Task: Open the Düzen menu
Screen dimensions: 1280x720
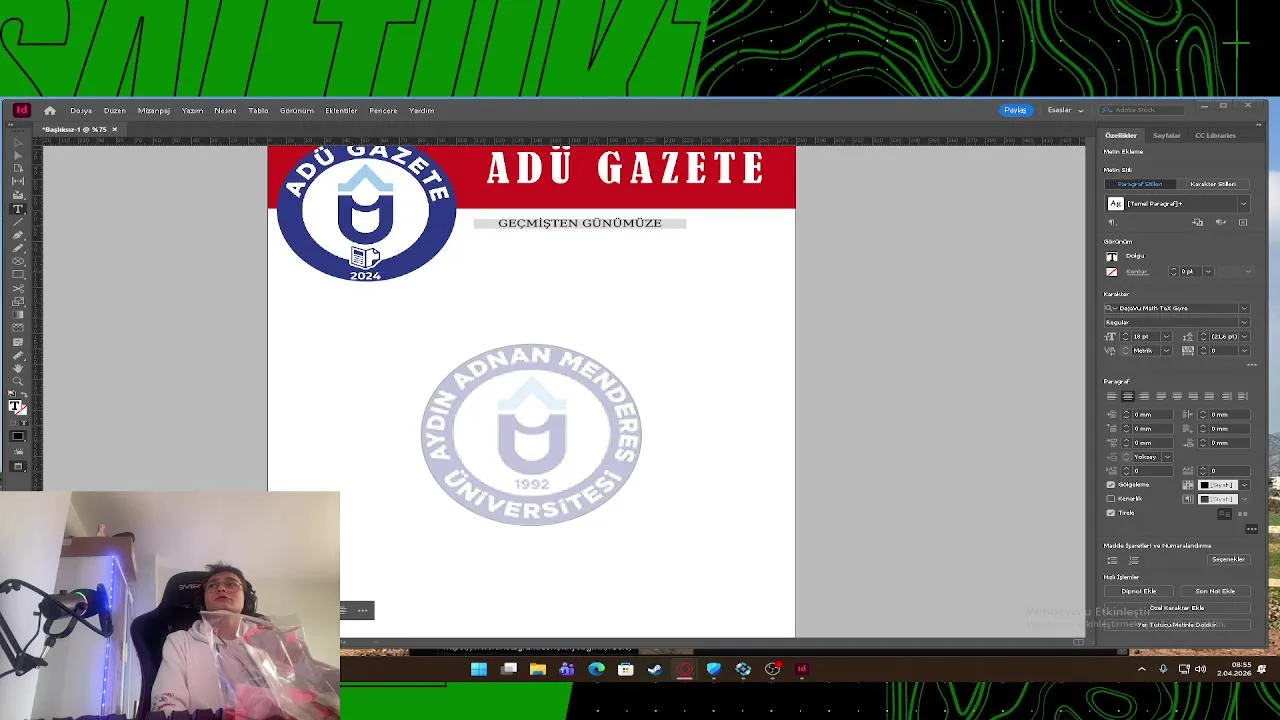Action: coord(115,110)
